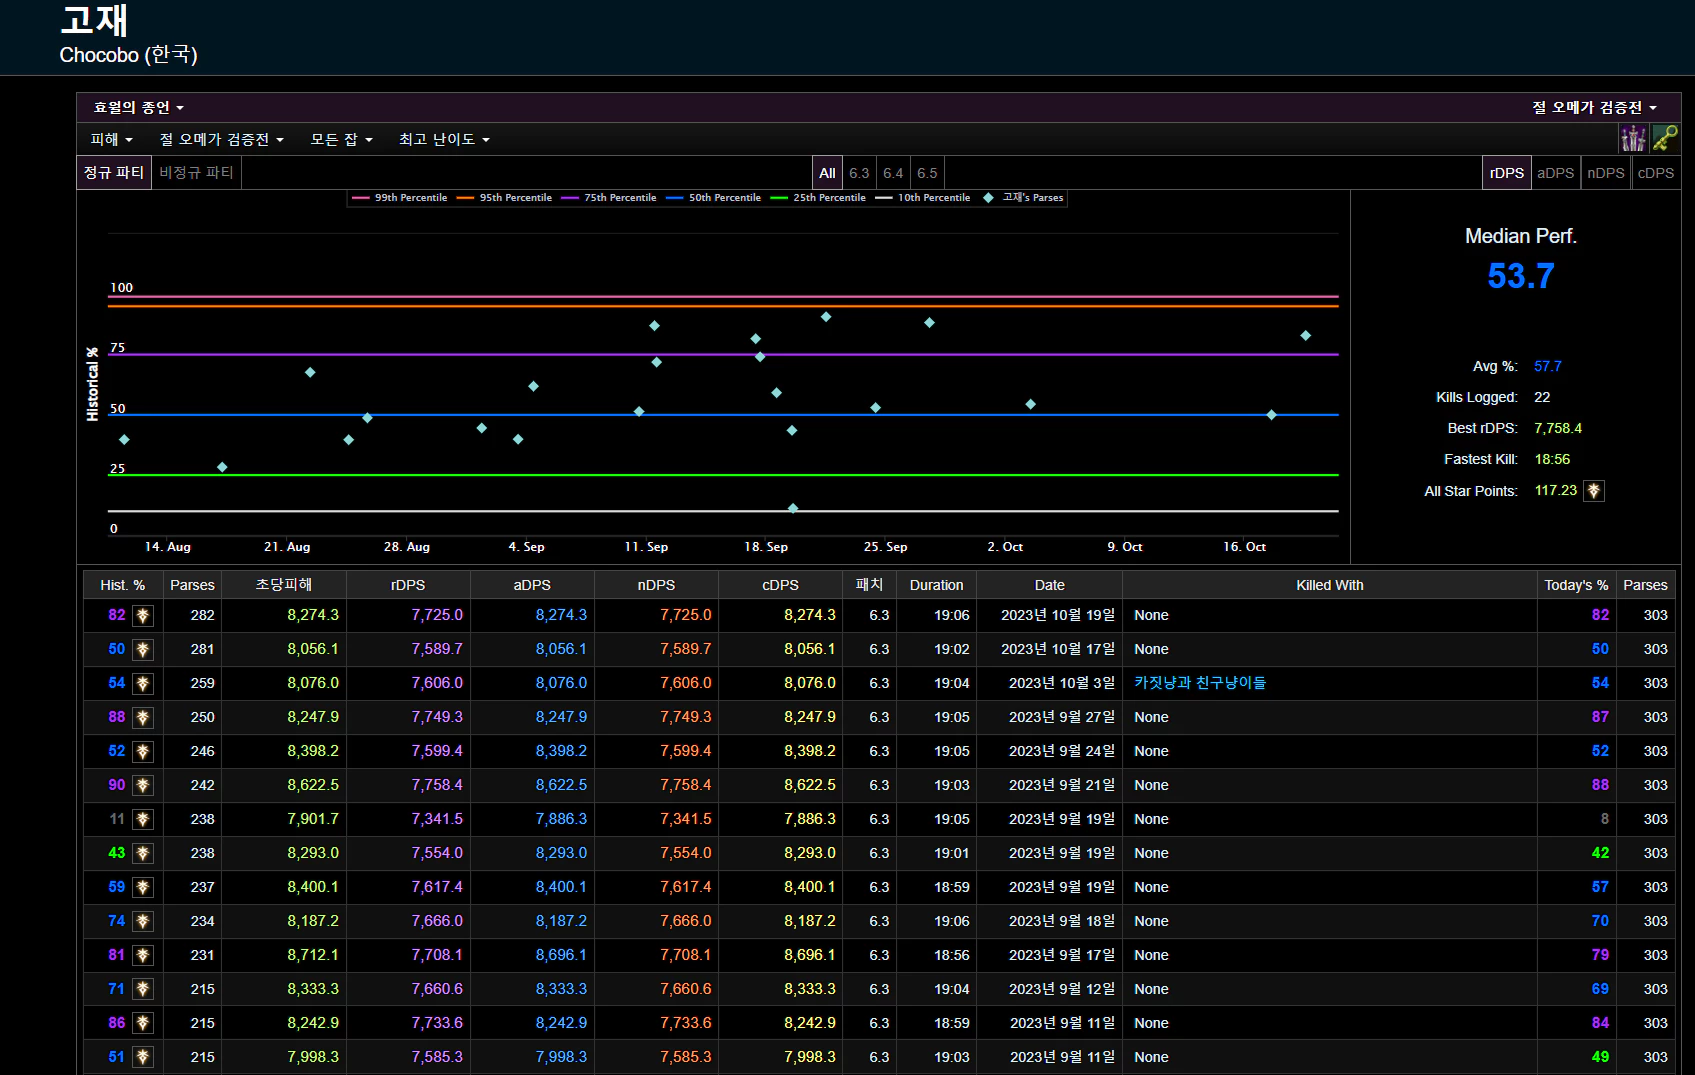Click the star icon beside Hist. 51
The width and height of the screenshot is (1695, 1075).
pos(143,1058)
